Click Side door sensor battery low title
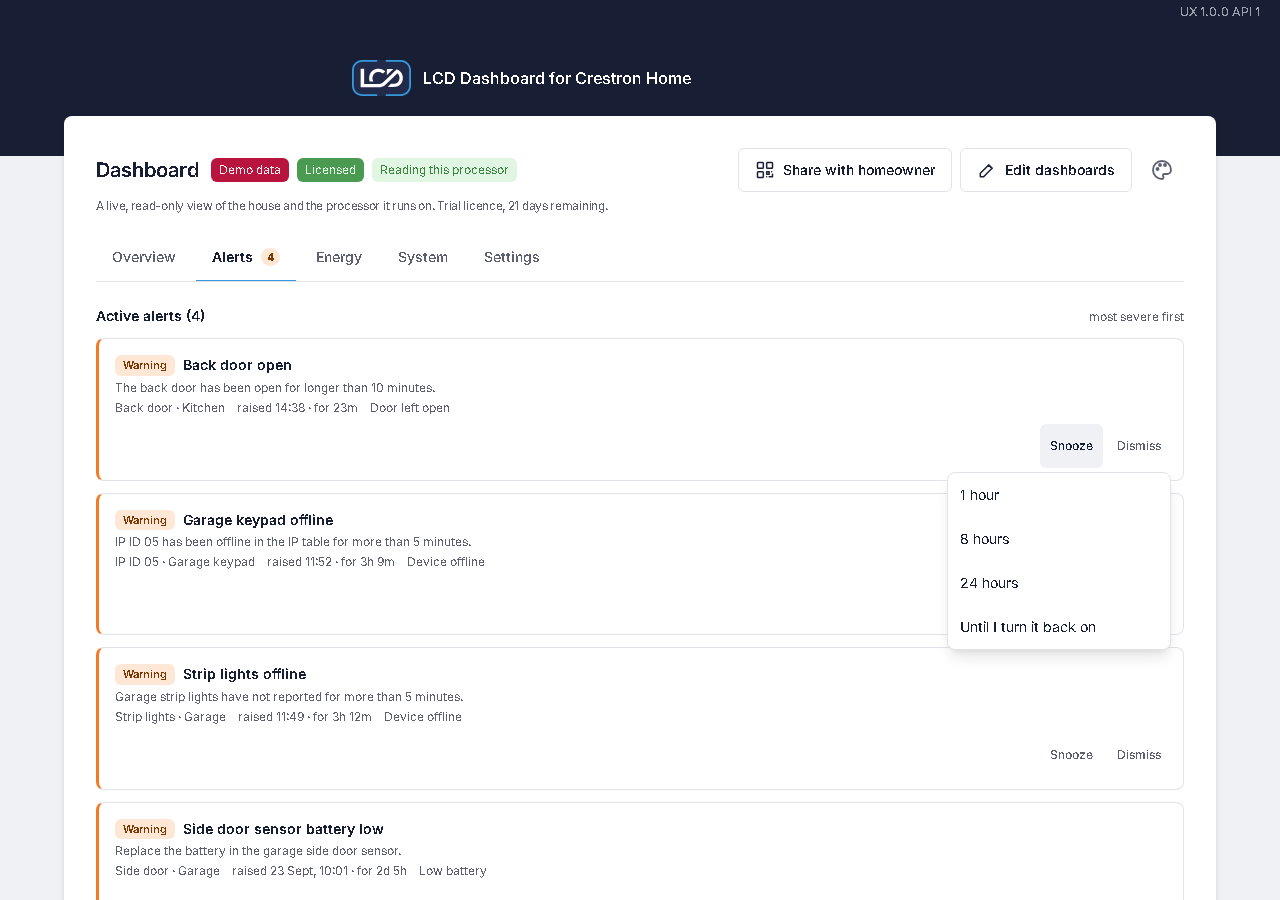The image size is (1280, 900). pos(283,829)
